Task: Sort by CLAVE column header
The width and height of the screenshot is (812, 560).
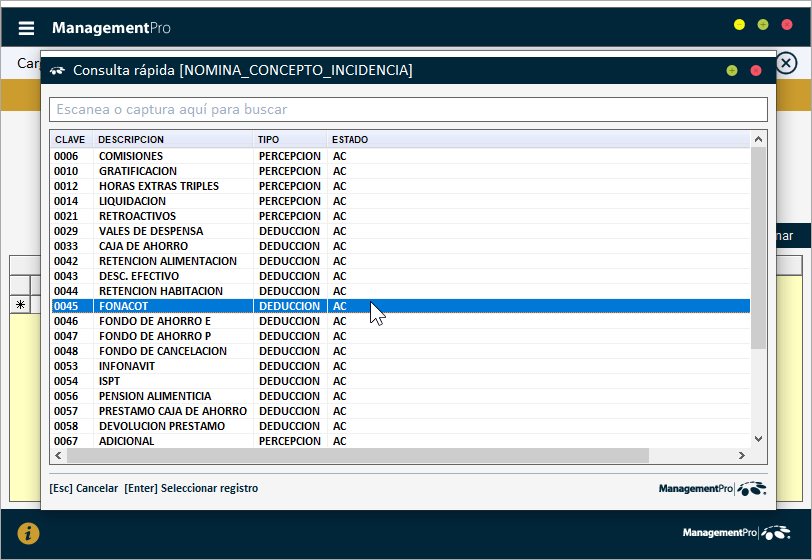Action: coord(71,139)
